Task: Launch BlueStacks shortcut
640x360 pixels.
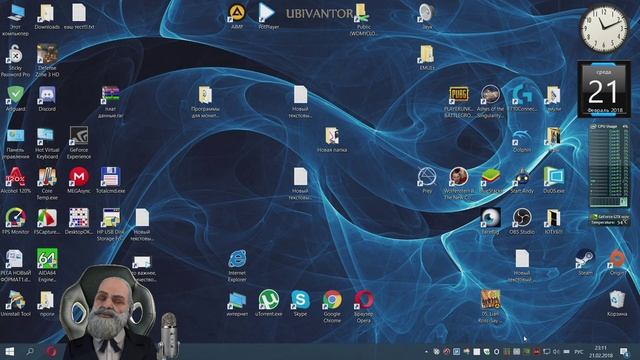Action: click(490, 180)
